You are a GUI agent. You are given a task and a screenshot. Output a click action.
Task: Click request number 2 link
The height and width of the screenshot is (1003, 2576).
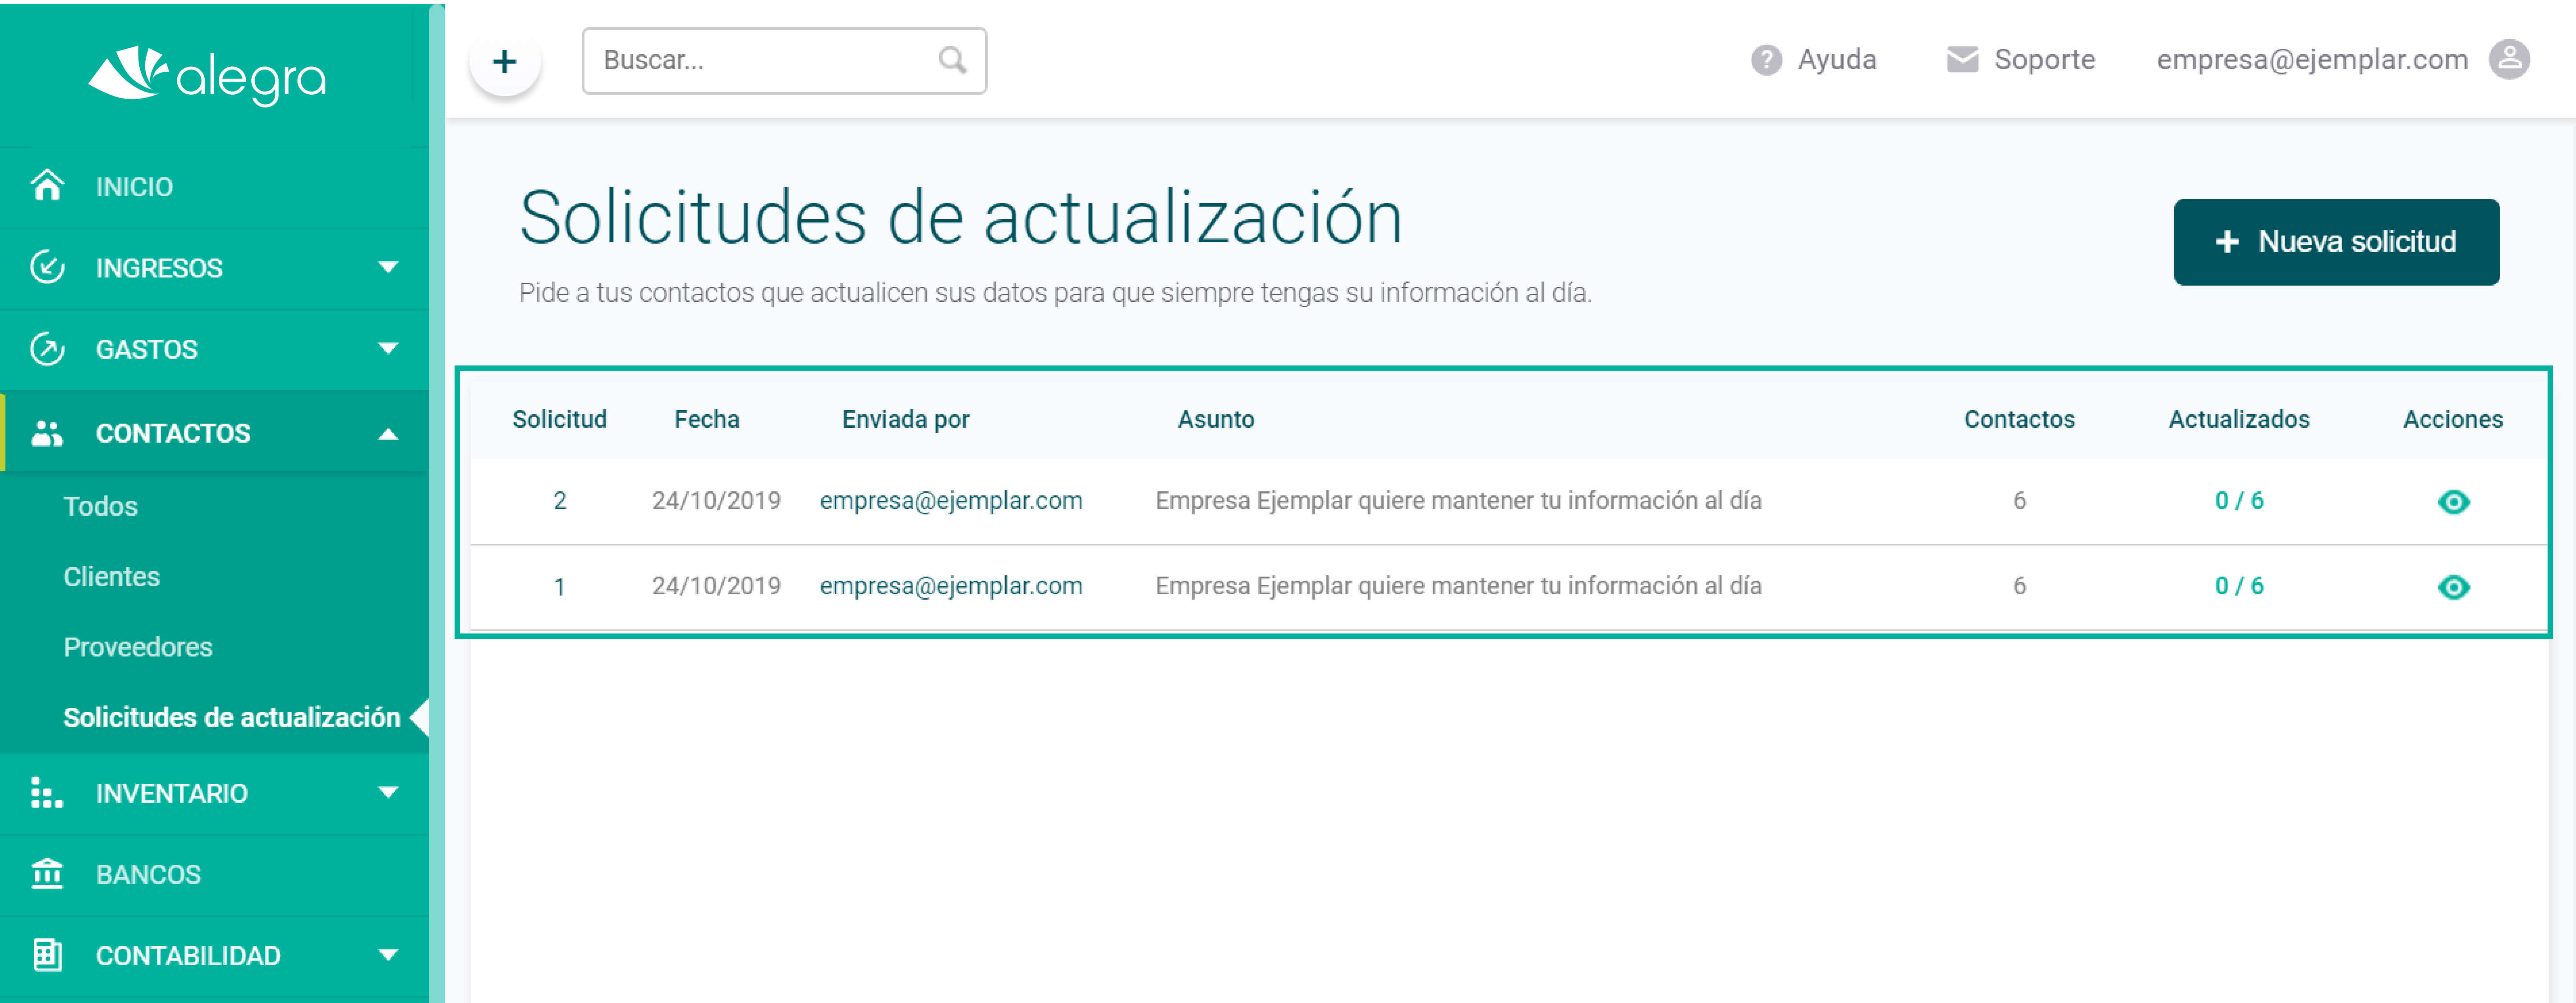point(559,501)
